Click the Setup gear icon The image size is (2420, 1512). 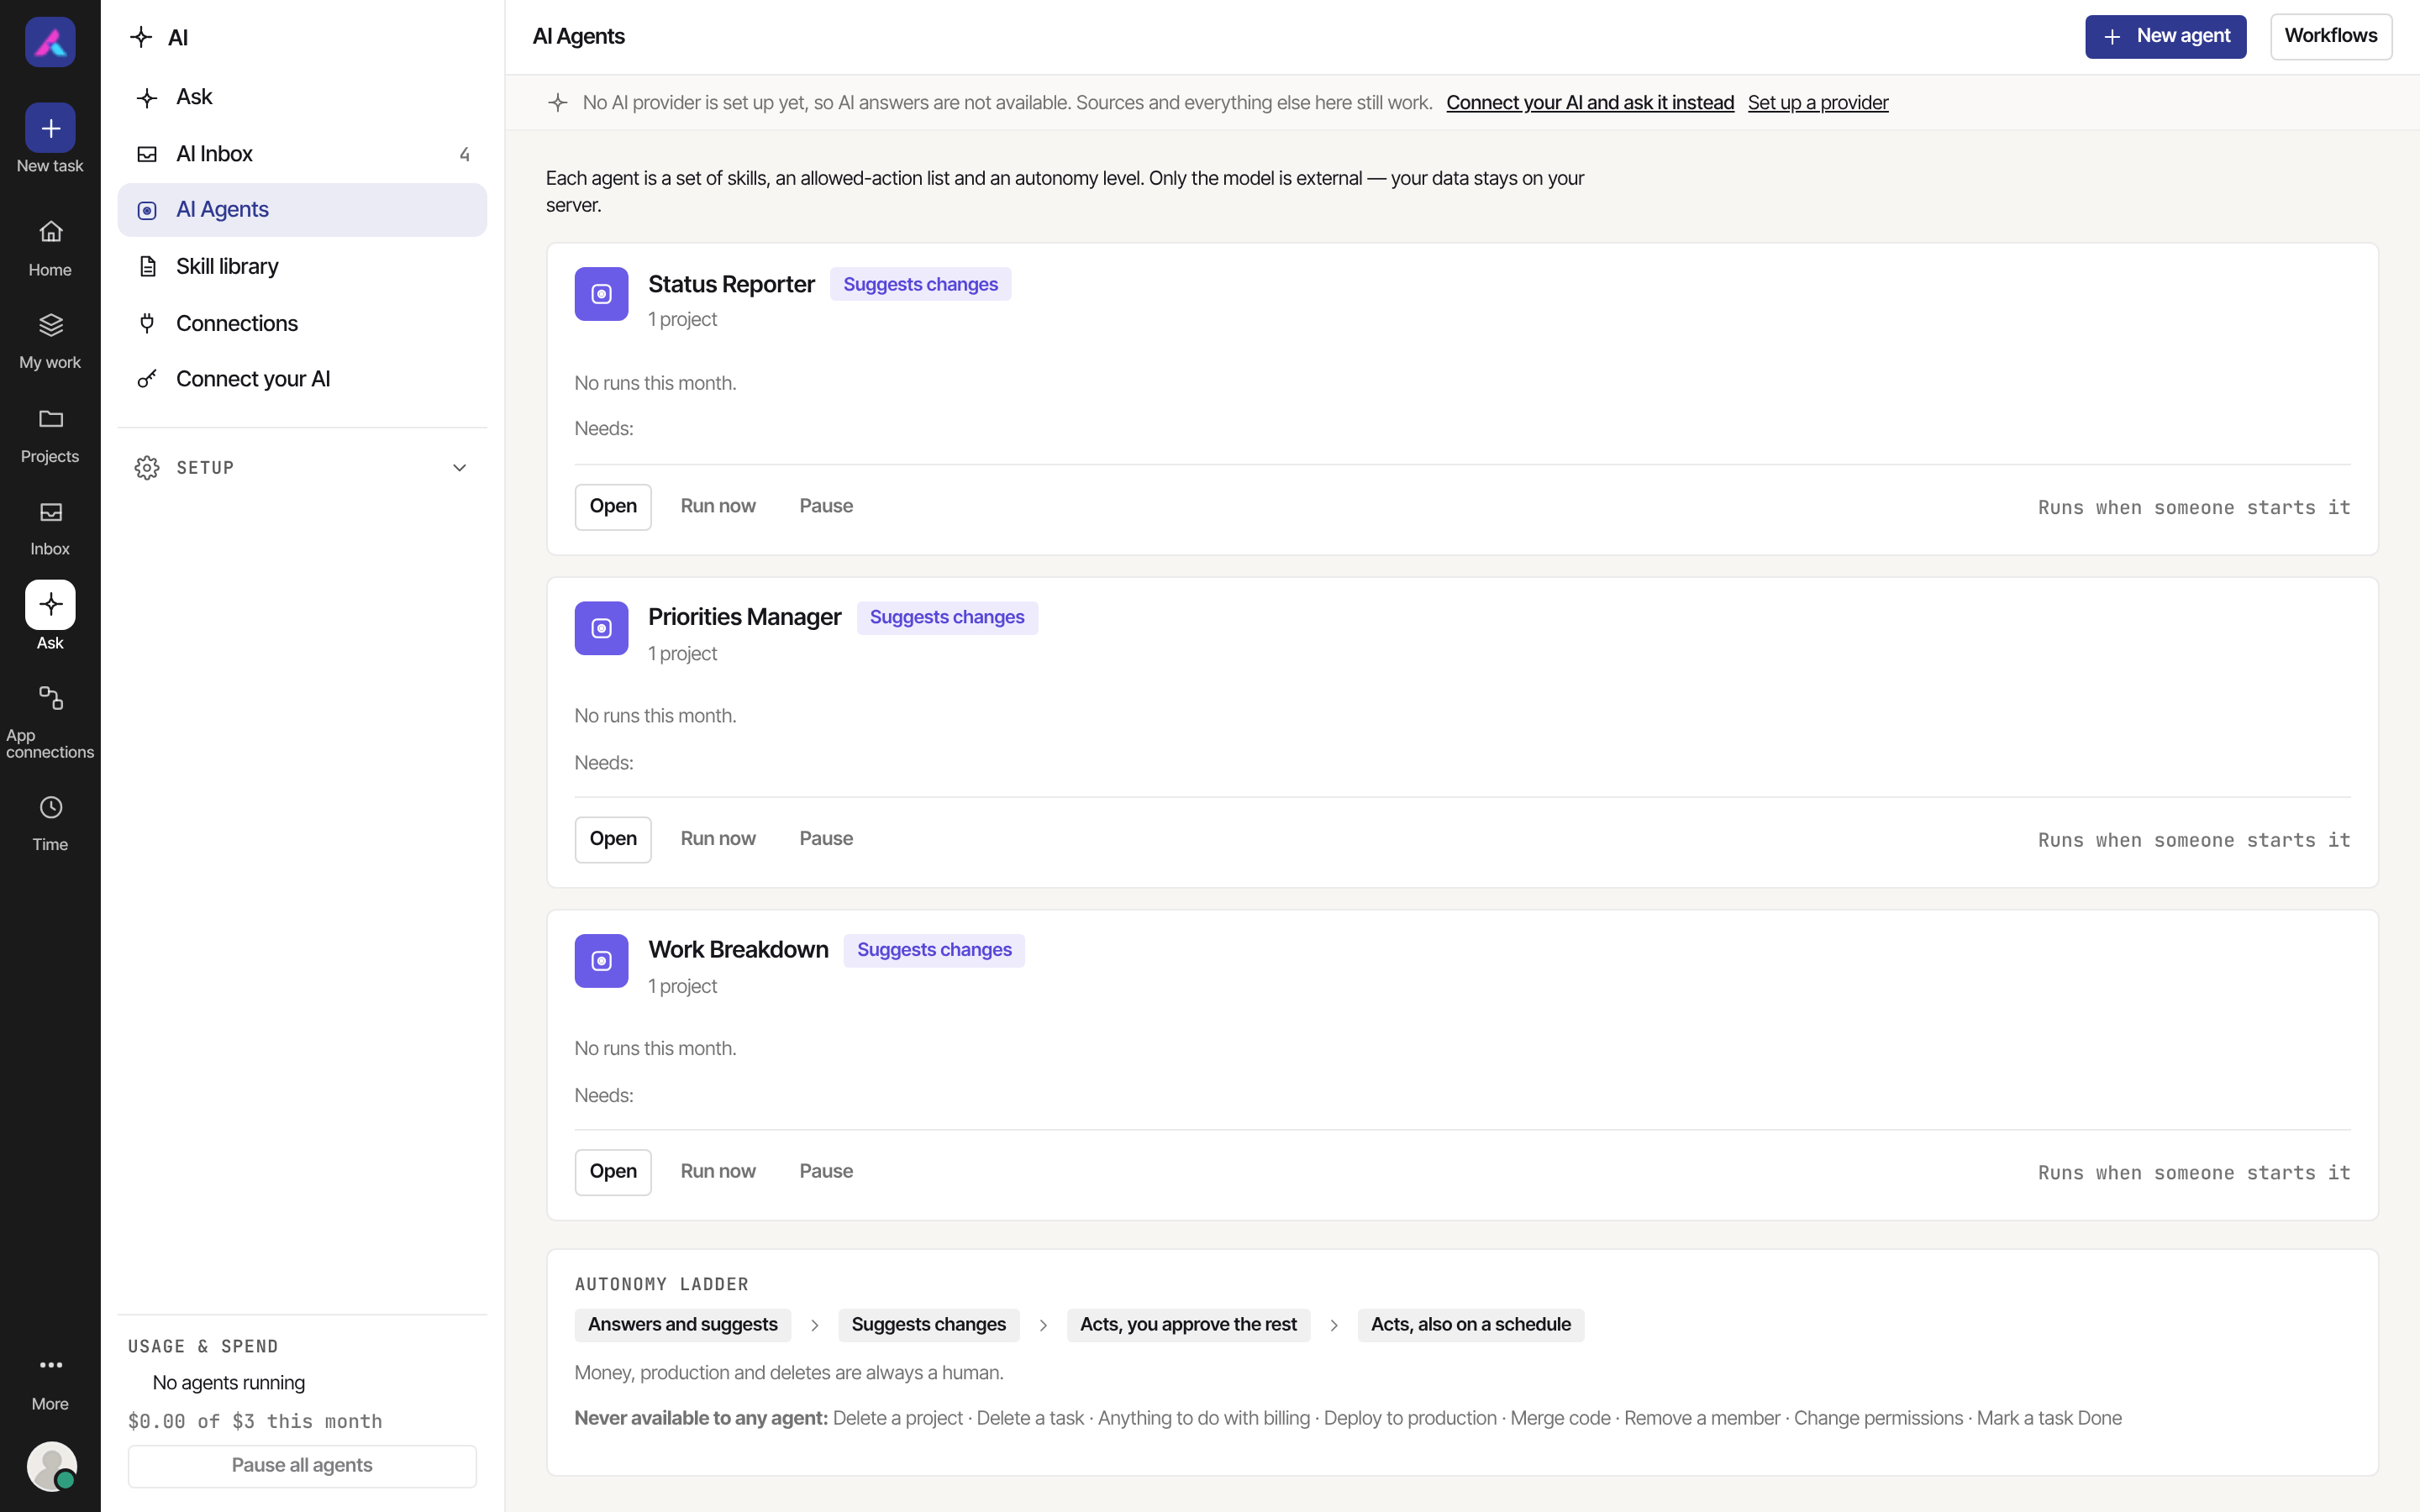click(147, 468)
